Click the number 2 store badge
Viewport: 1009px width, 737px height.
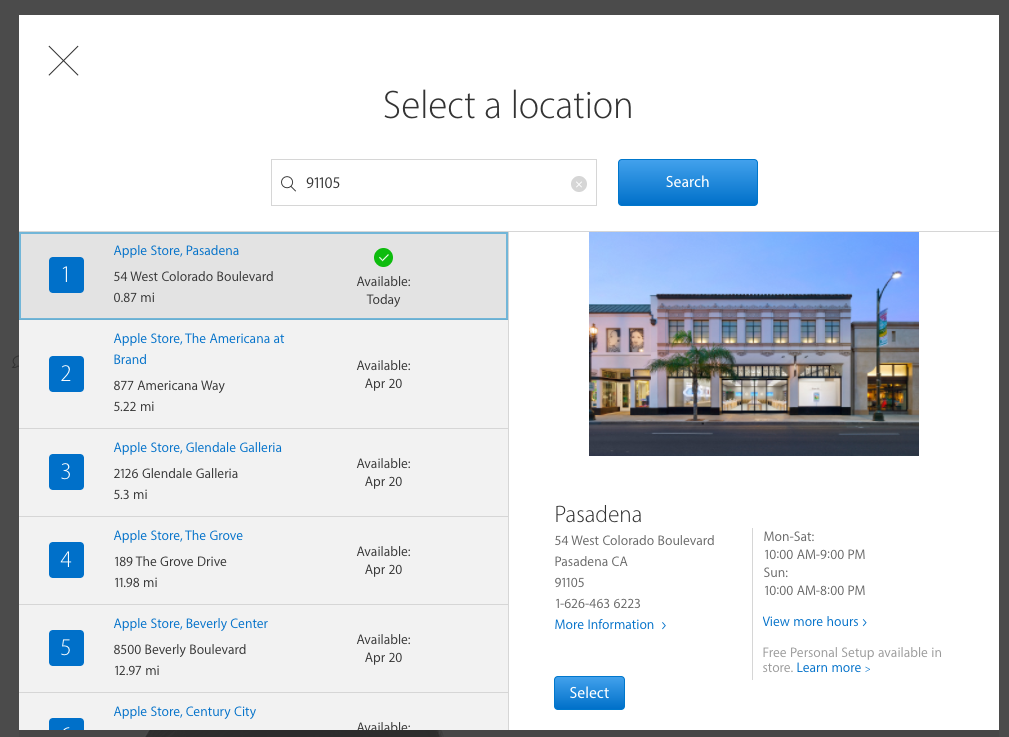point(66,374)
